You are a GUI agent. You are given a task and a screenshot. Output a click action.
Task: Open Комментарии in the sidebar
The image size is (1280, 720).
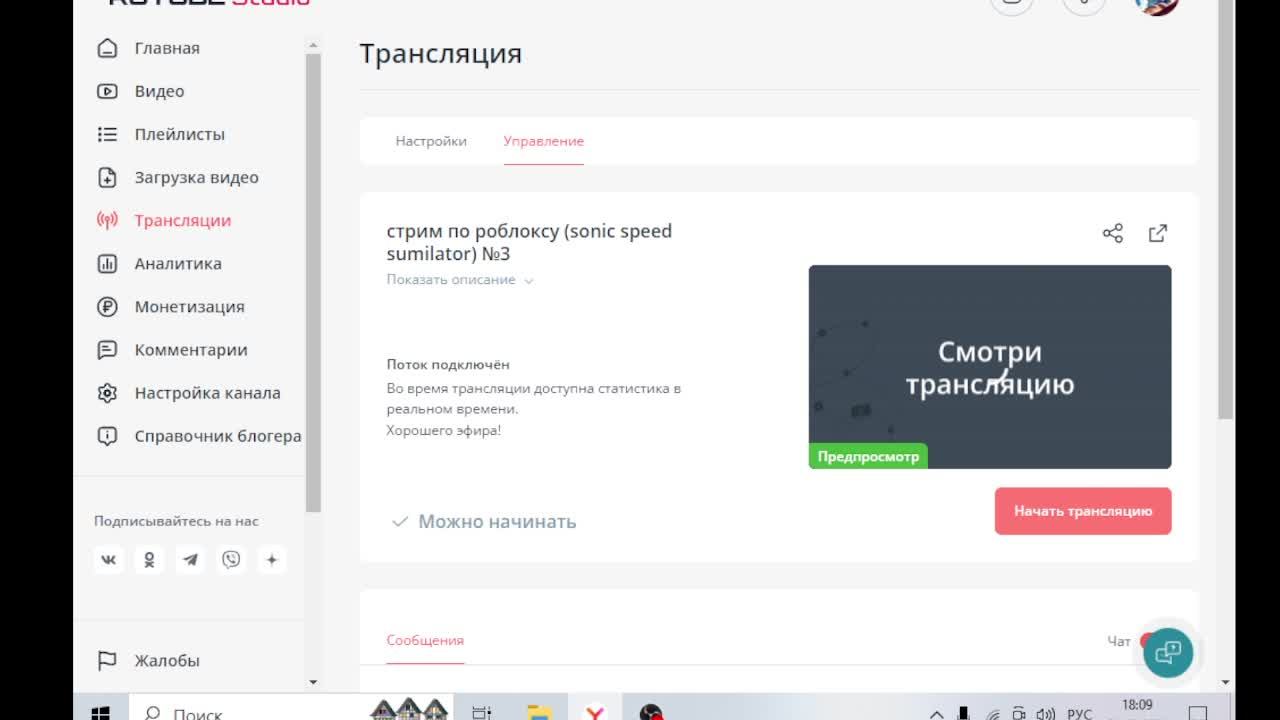click(x=191, y=350)
